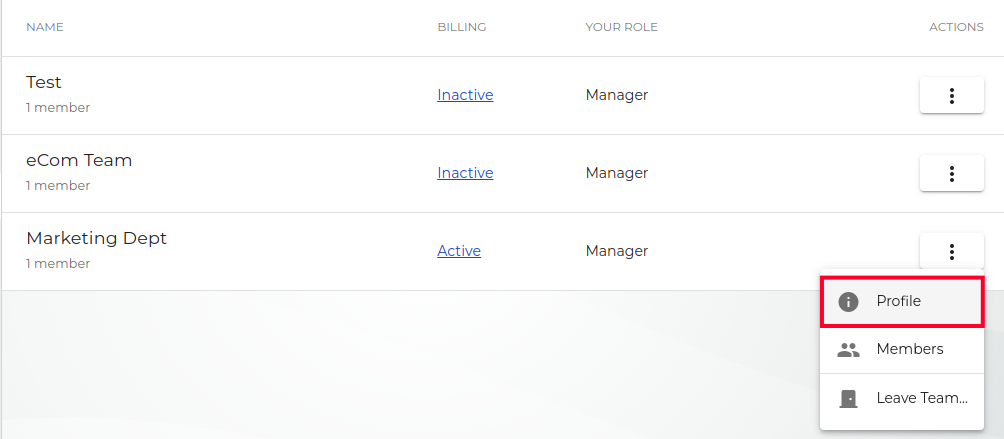Click eCom Team's Inactive billing link

(465, 174)
